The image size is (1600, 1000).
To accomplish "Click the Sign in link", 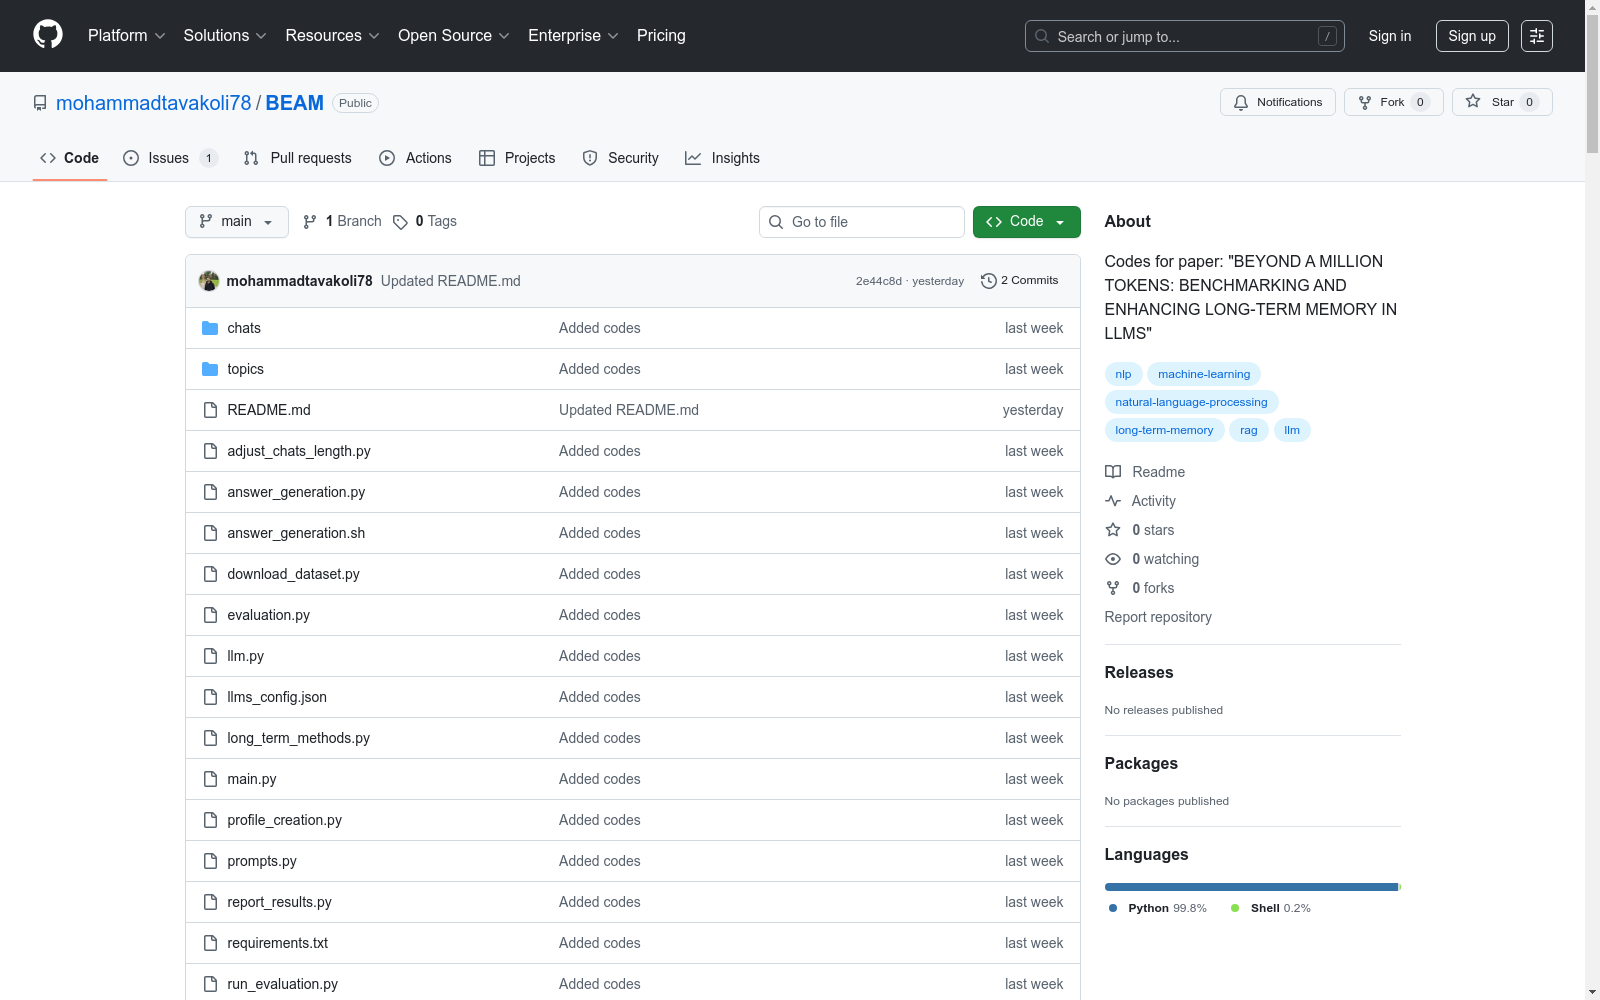I will click(x=1390, y=36).
